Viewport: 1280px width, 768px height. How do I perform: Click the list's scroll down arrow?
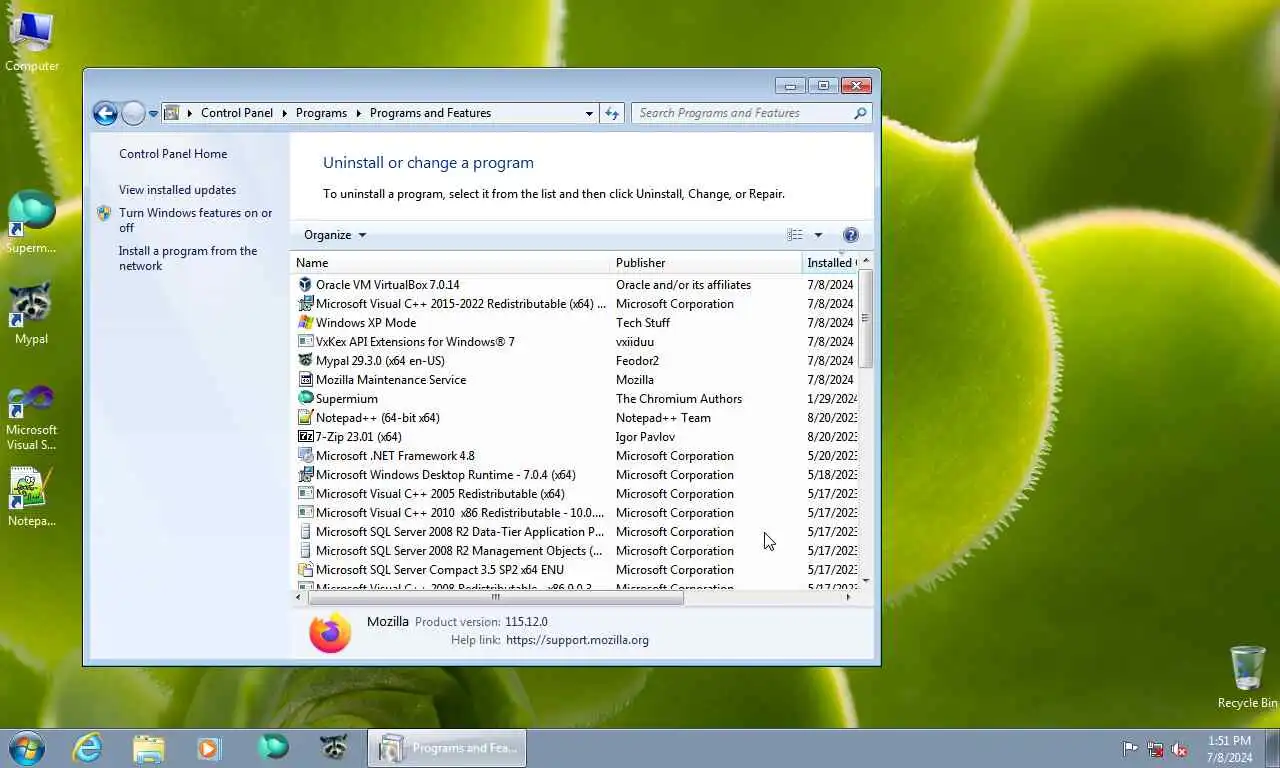tap(865, 580)
